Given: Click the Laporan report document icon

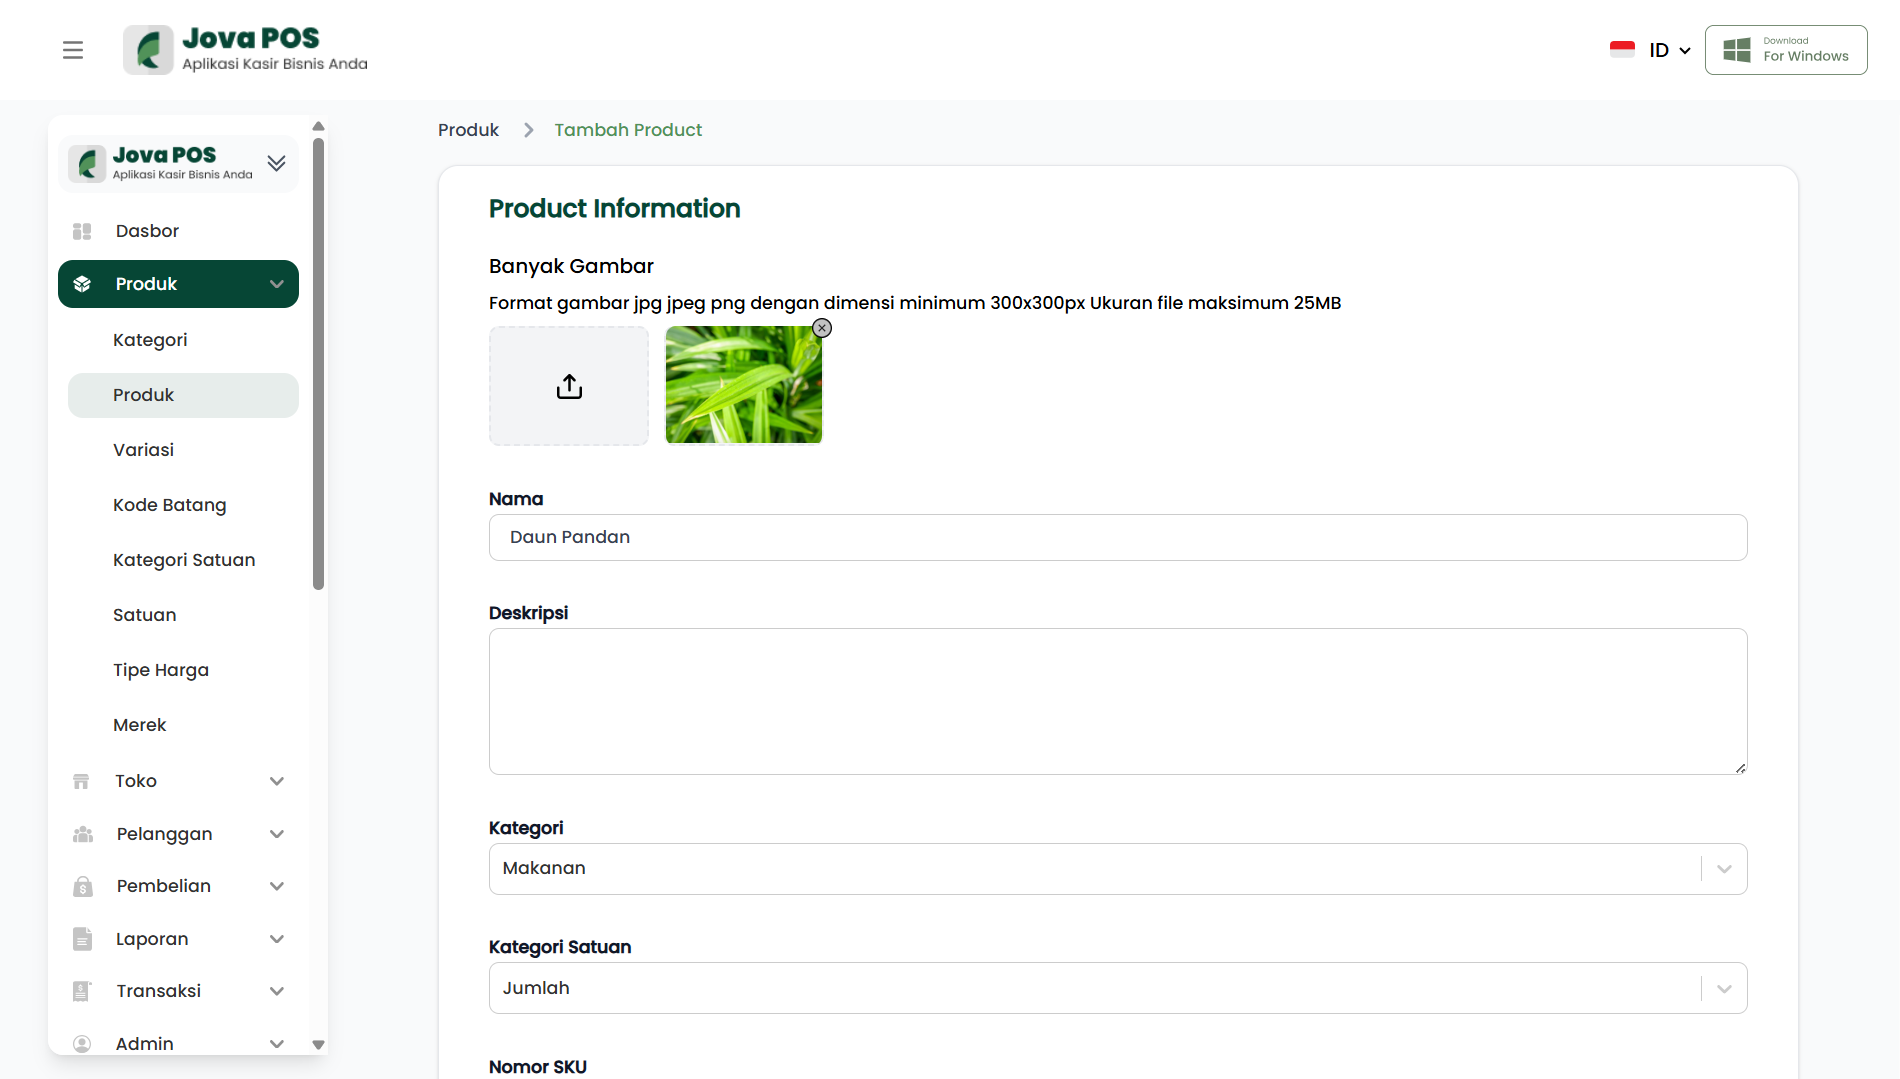Looking at the screenshot, I should (82, 939).
